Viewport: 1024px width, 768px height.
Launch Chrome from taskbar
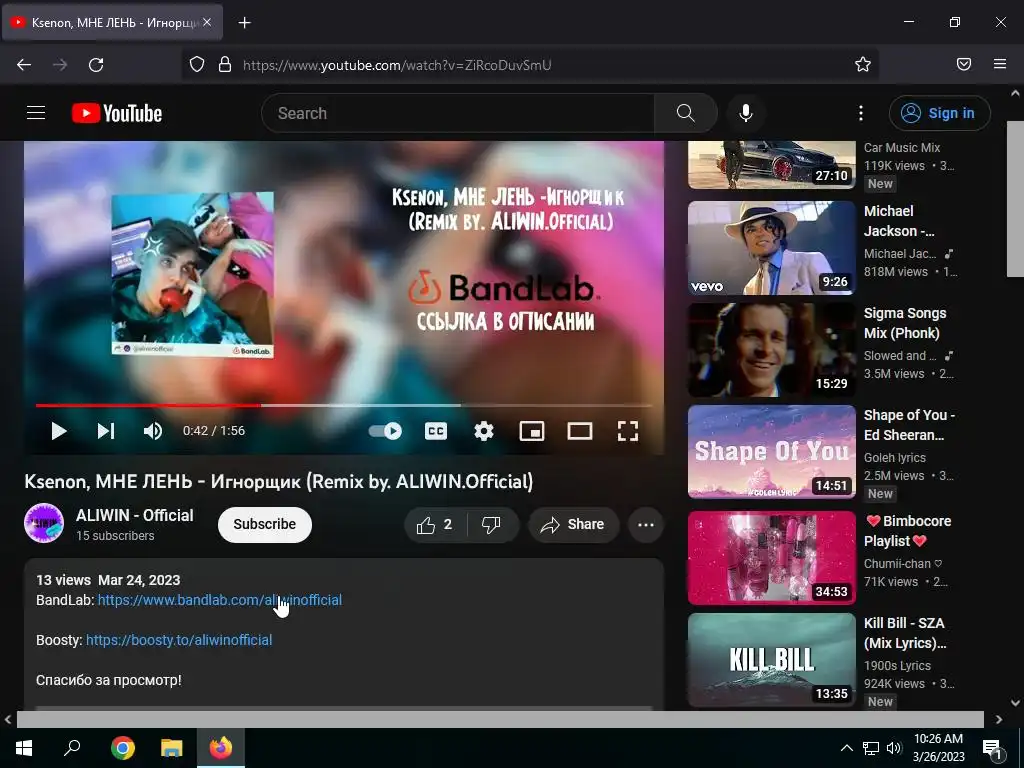tap(123, 748)
